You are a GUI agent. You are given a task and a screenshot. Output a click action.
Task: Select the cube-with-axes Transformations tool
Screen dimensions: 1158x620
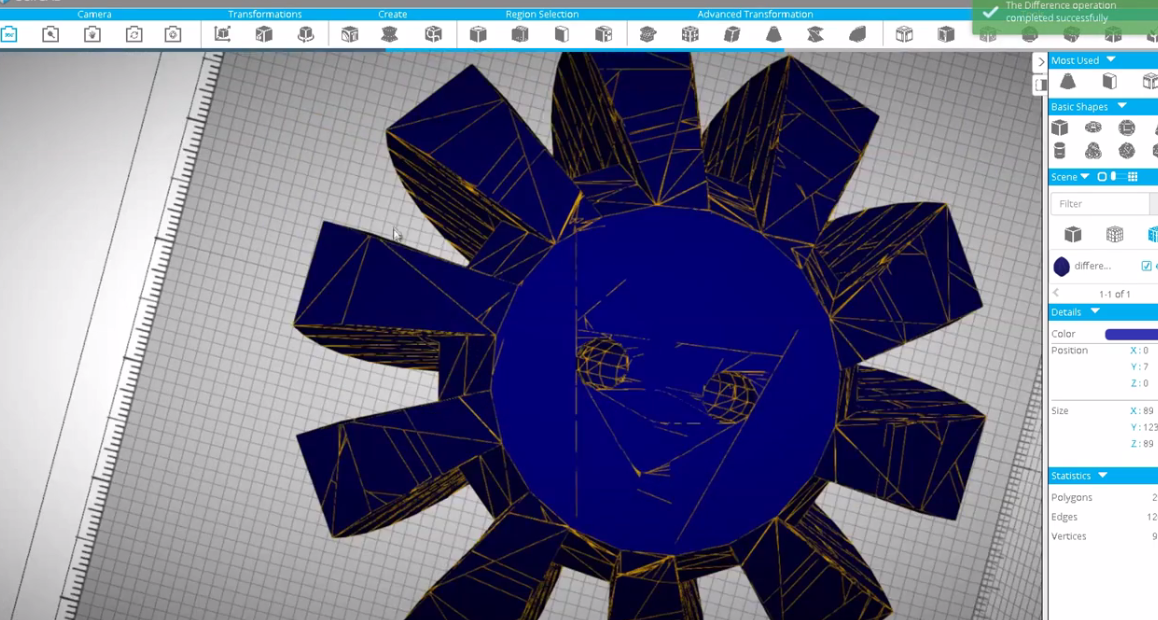coord(222,34)
